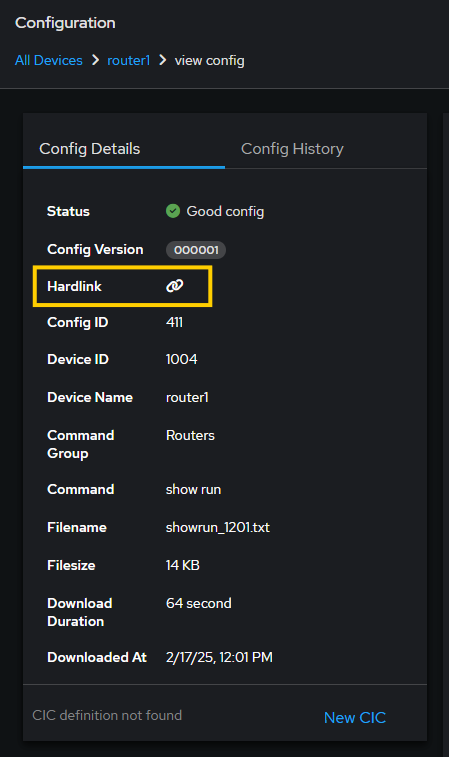Click the Configuration page heading

click(65, 23)
